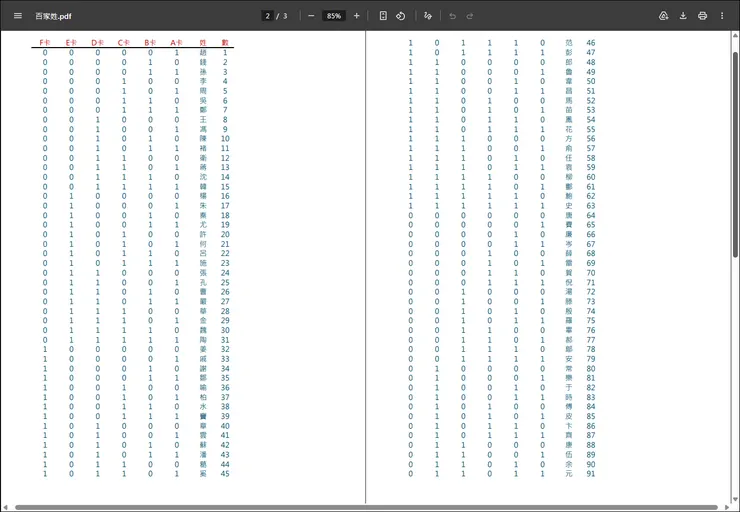Screen dimensions: 740x512
Task: Select number 30 in the left table
Action: (x=225, y=330)
